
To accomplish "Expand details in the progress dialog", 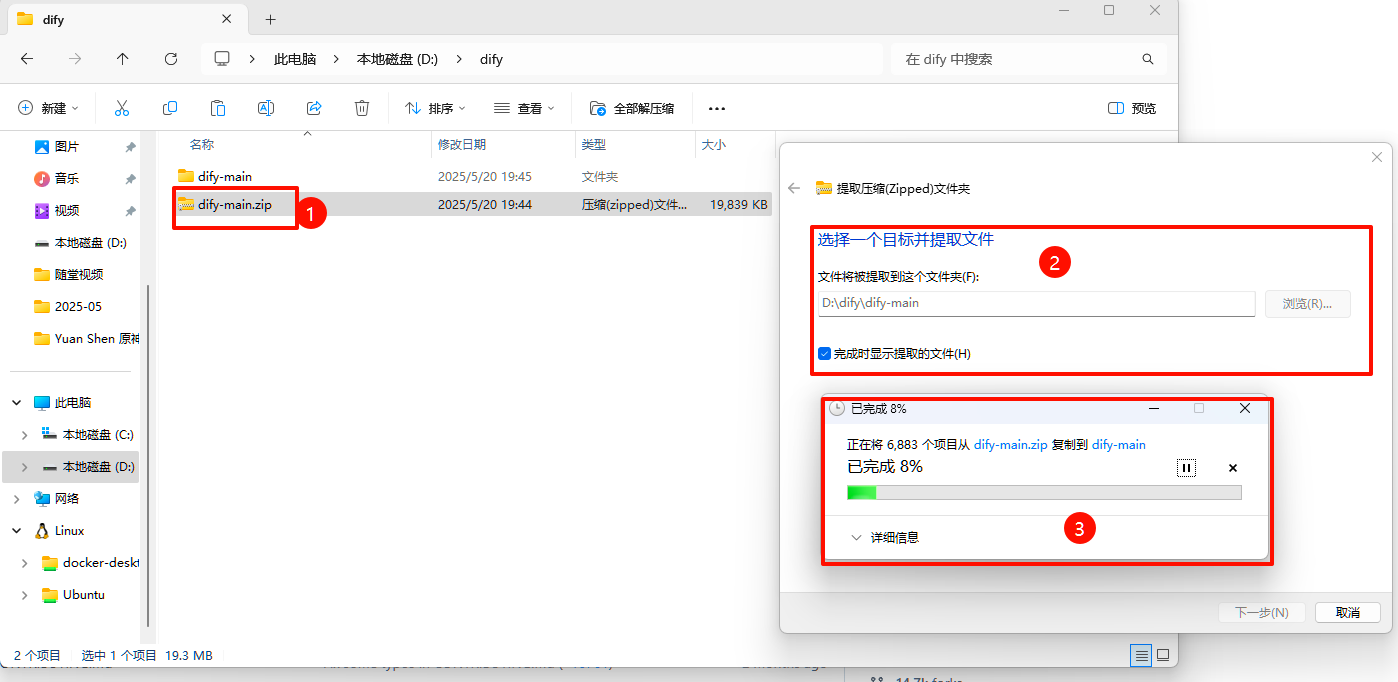I will 885,537.
